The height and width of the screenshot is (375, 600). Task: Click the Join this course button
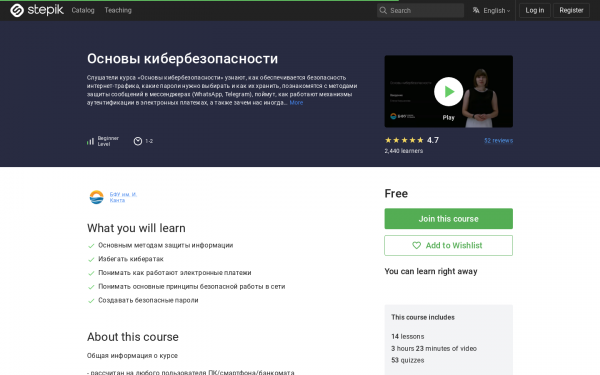point(448,218)
